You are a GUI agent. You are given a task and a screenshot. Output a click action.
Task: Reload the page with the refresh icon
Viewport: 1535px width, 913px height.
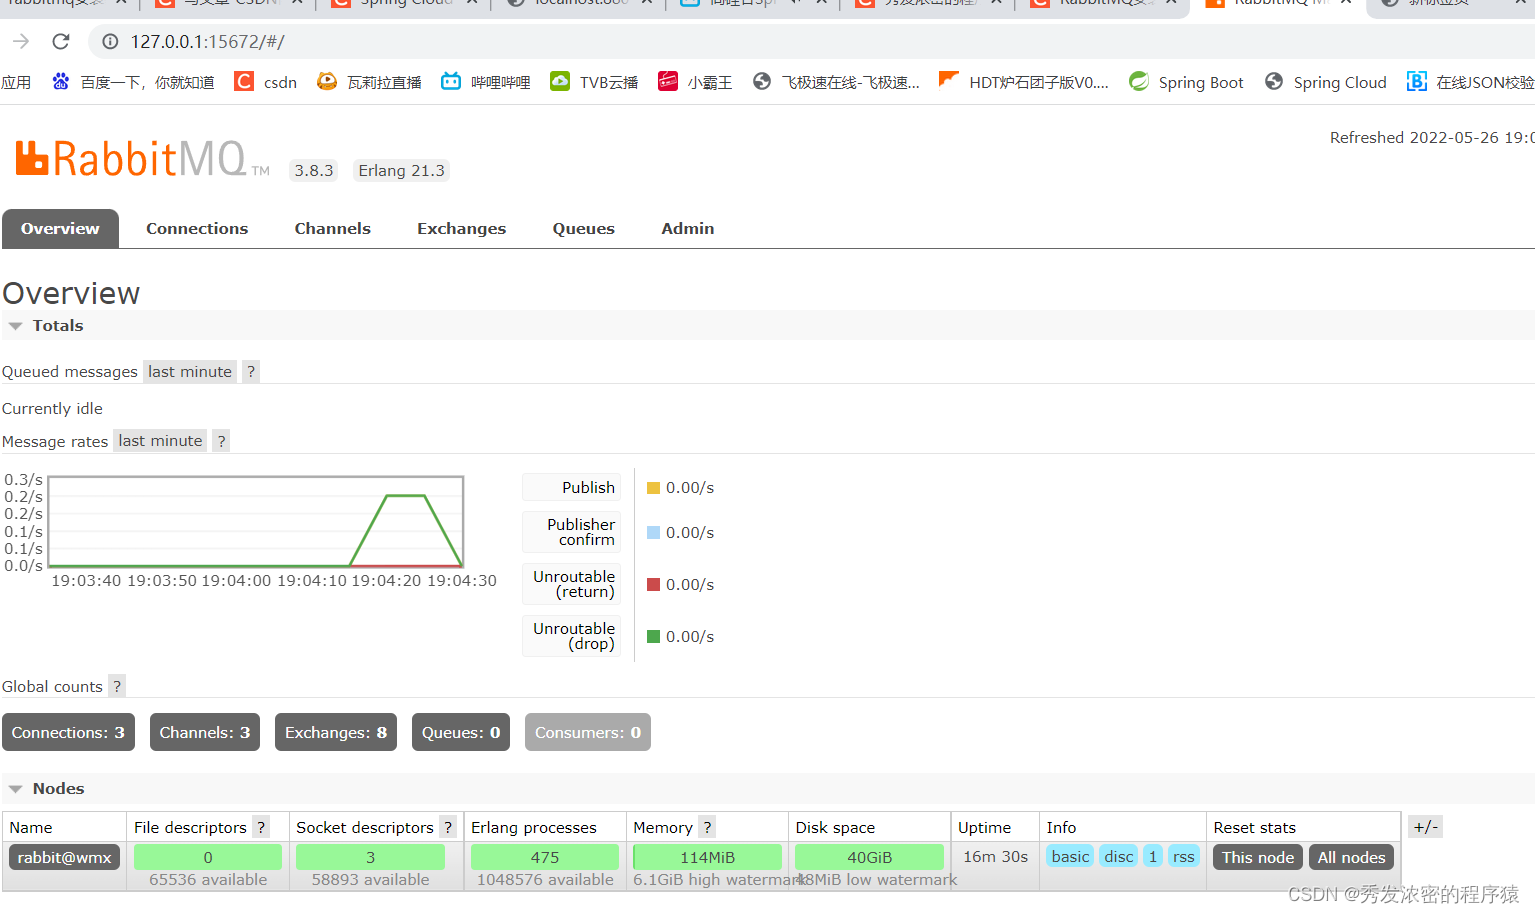click(x=61, y=41)
